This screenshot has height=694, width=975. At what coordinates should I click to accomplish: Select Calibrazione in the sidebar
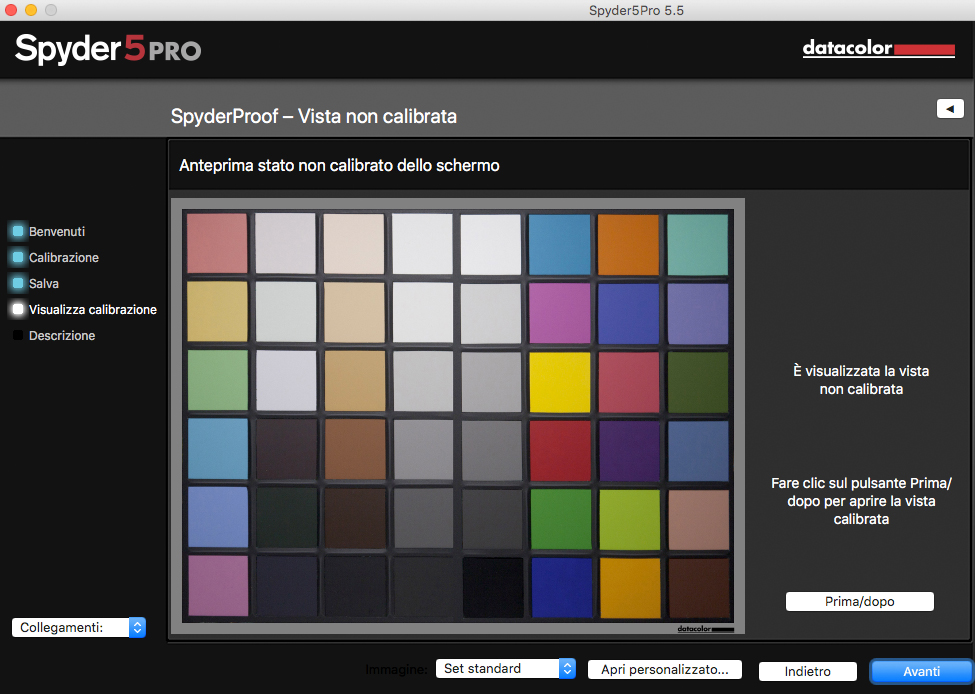64,258
